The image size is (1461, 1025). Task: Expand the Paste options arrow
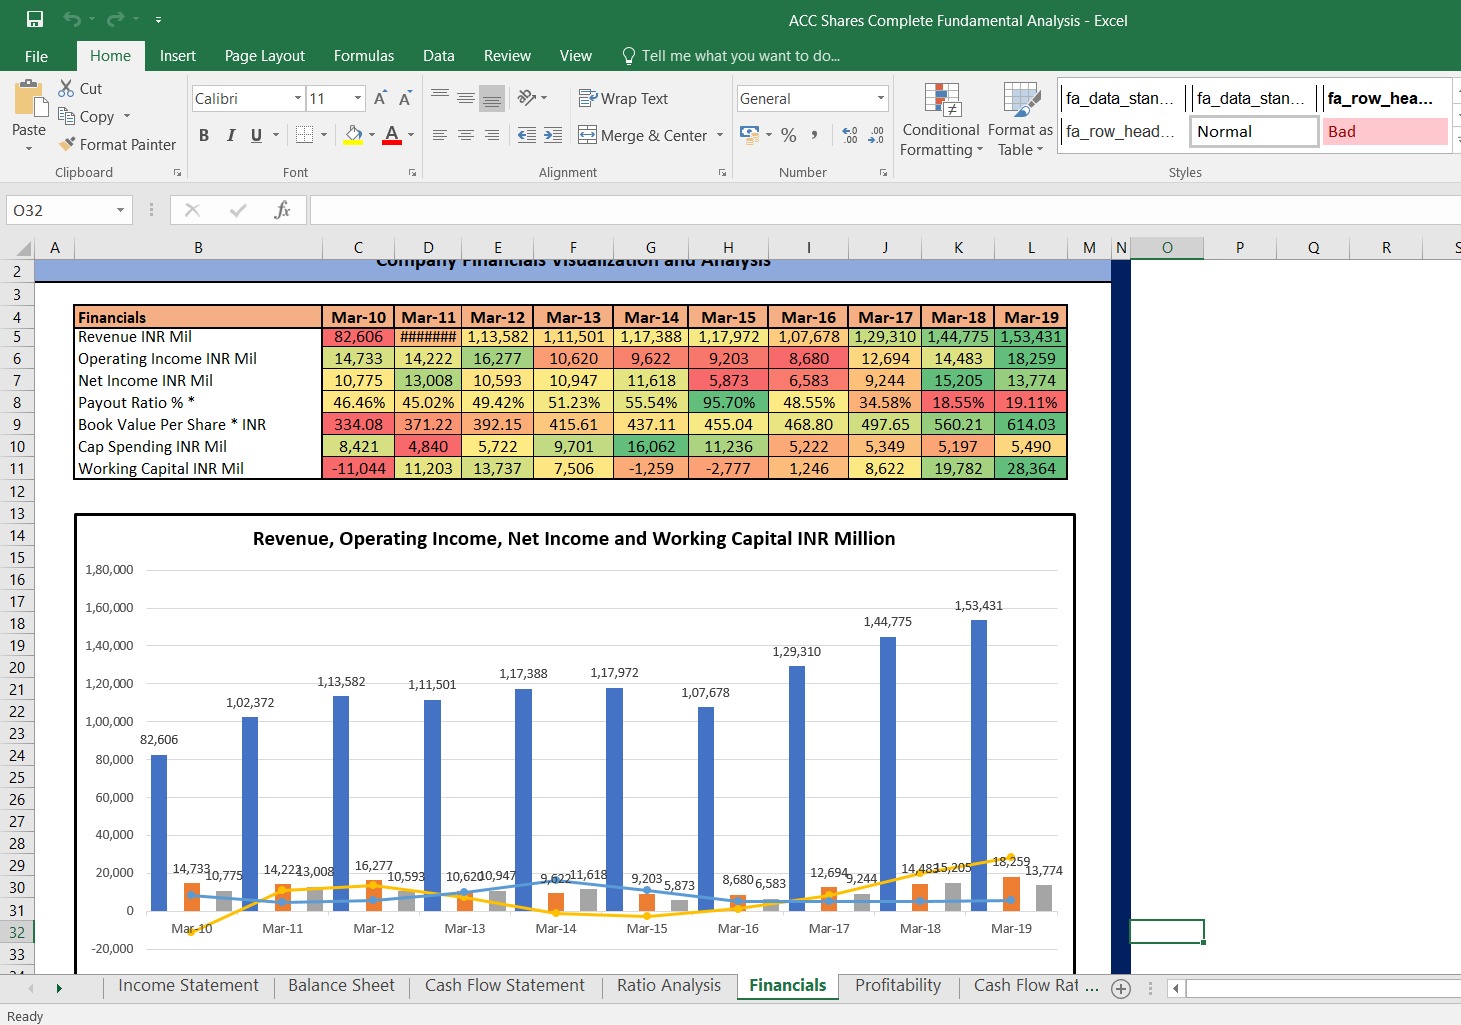point(29,149)
